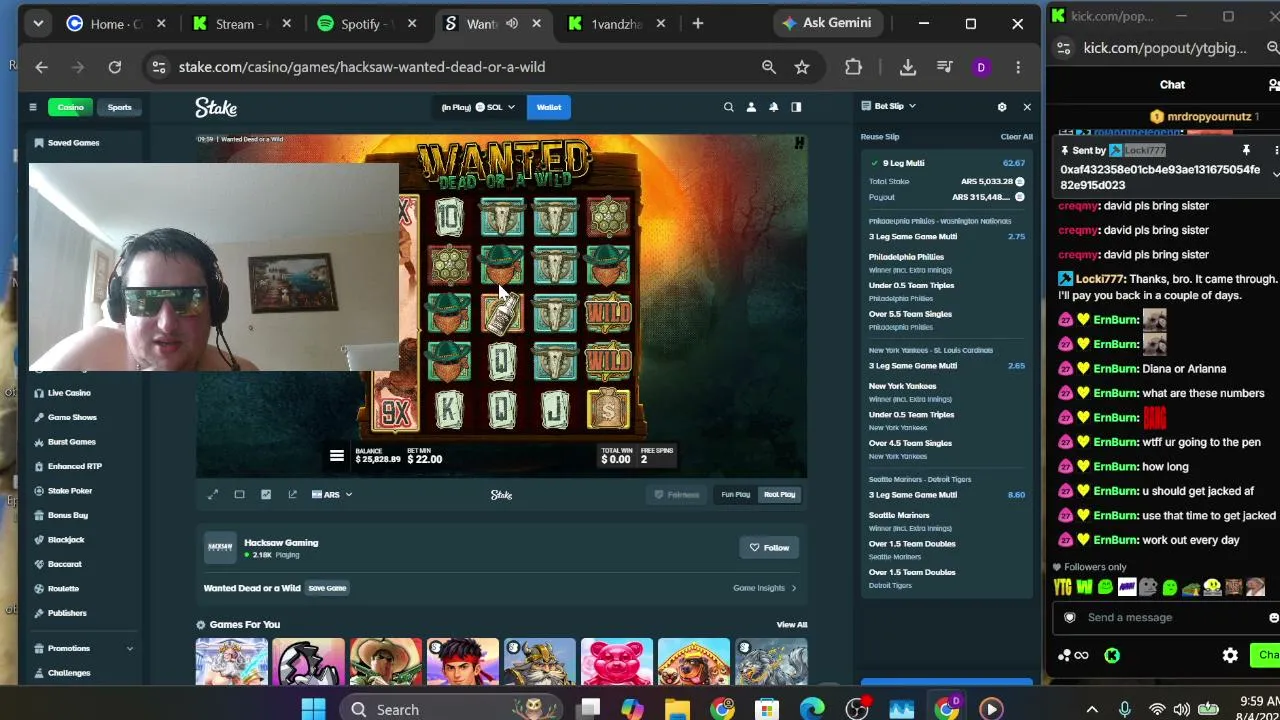Switch to Fun Play mode

tap(736, 494)
